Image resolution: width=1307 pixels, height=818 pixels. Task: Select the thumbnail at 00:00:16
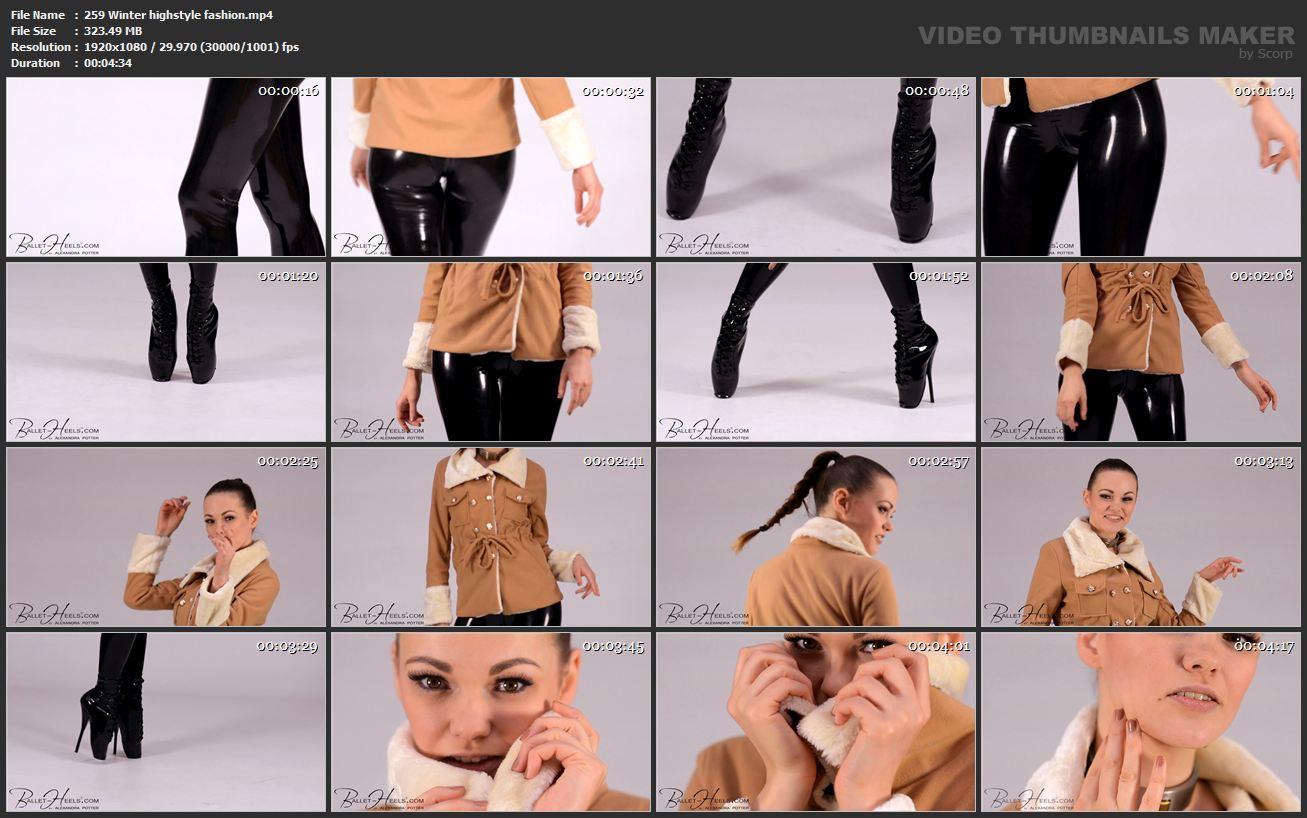pyautogui.click(x=166, y=167)
